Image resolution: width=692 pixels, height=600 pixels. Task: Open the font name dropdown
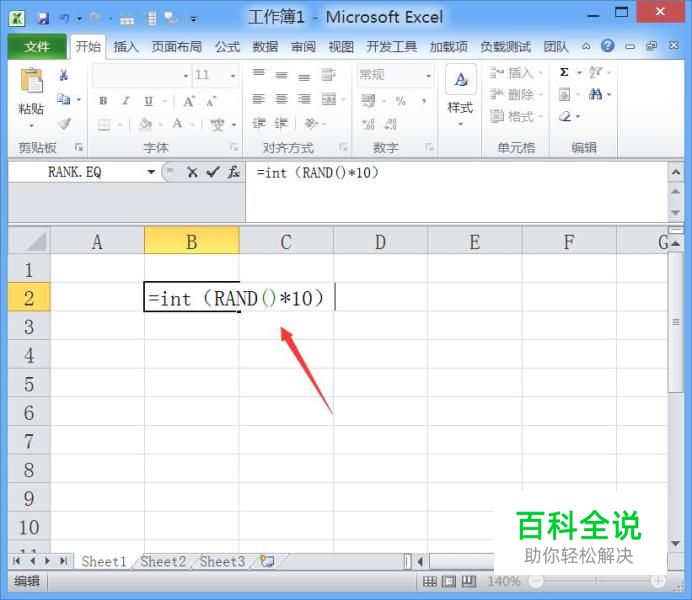186,76
